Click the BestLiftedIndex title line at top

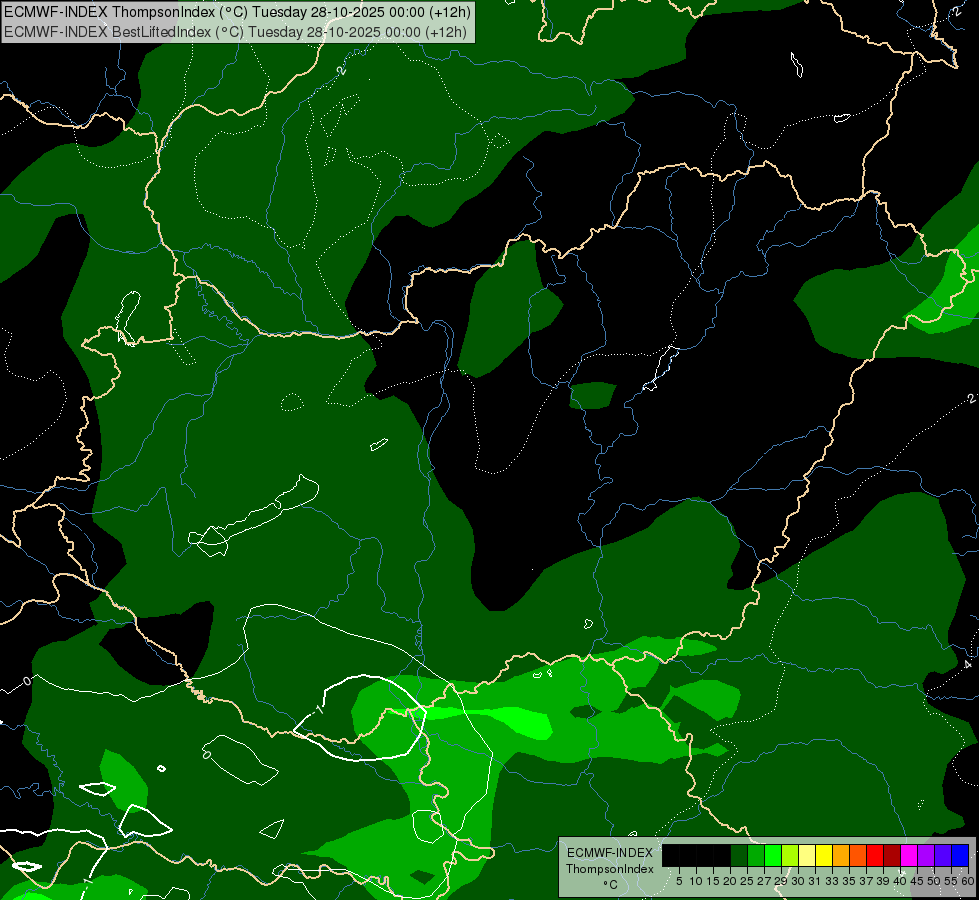pyautogui.click(x=235, y=31)
